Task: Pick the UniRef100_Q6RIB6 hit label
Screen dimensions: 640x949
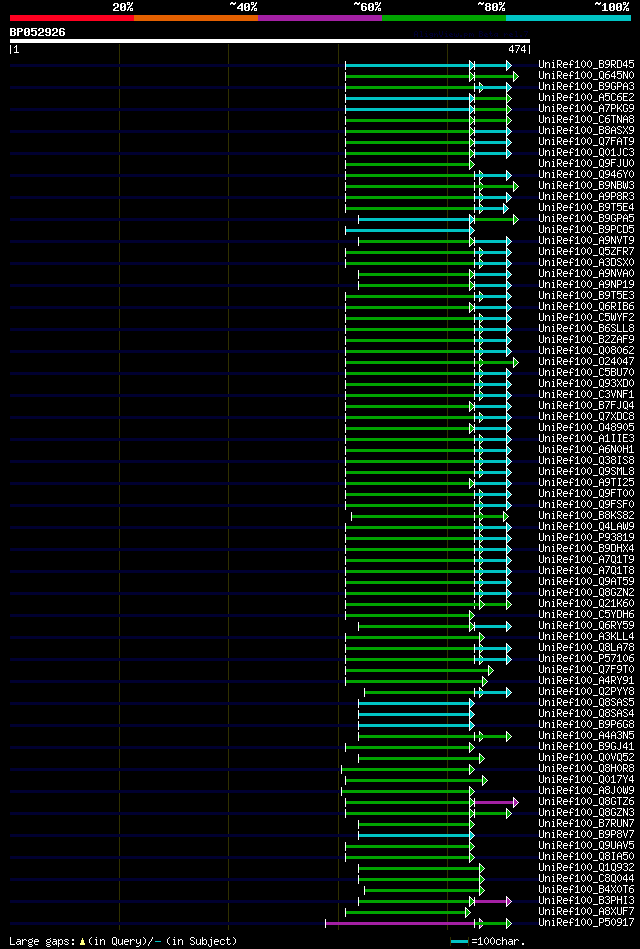Action: 586,307
